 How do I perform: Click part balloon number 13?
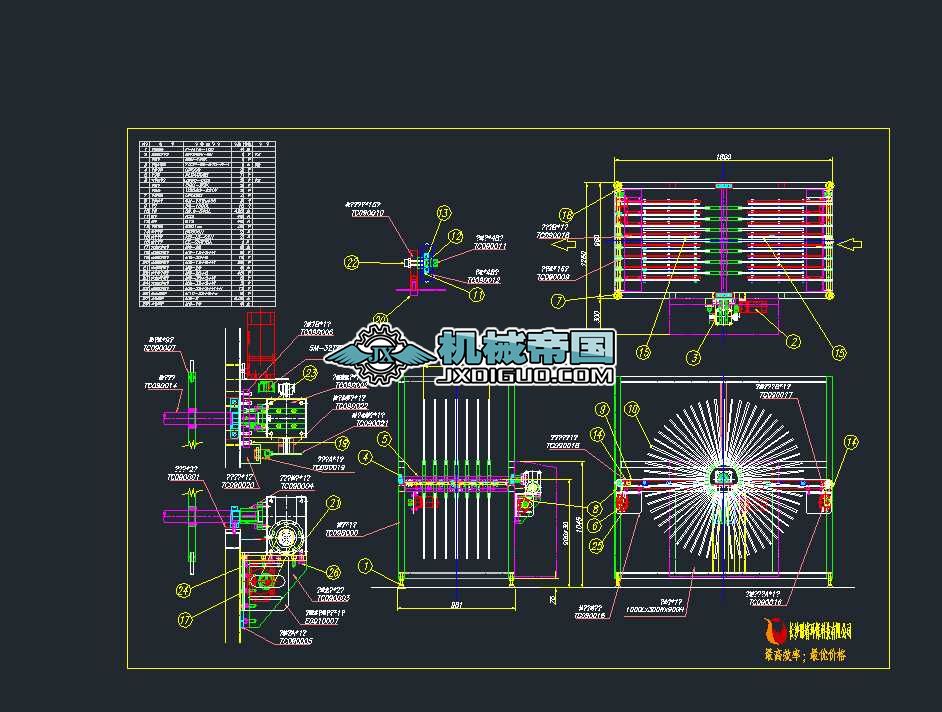(x=443, y=213)
